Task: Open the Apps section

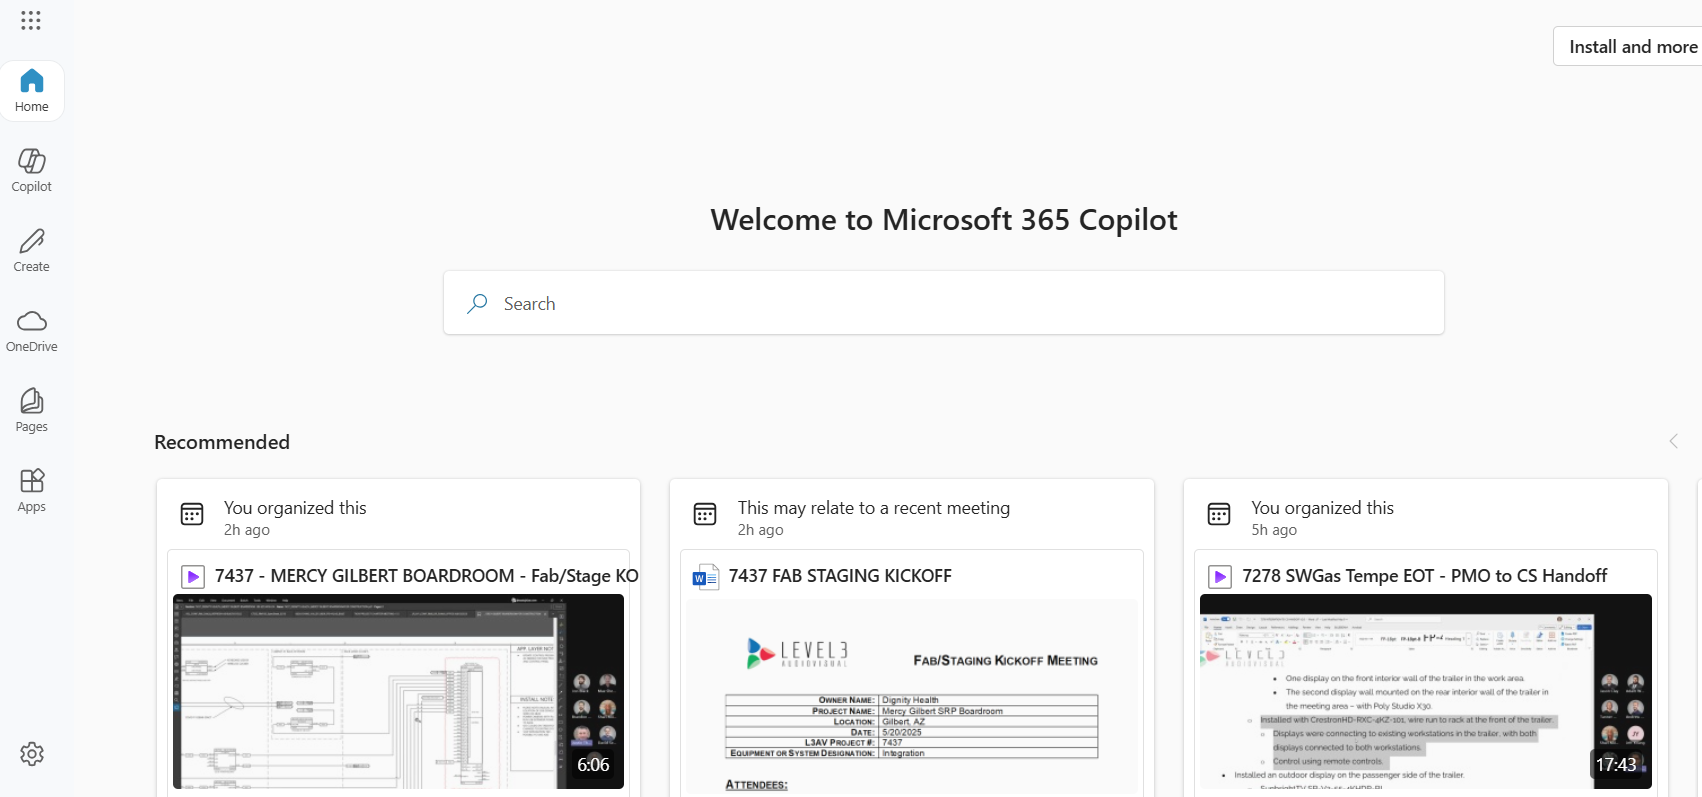Action: (32, 490)
